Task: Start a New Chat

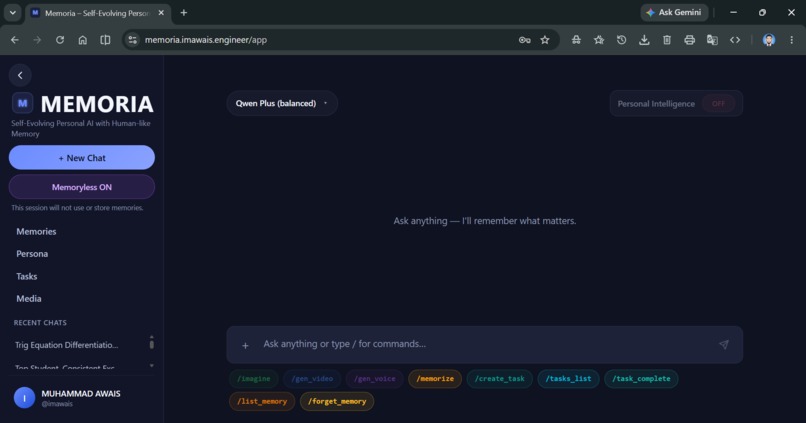Action: click(x=82, y=158)
